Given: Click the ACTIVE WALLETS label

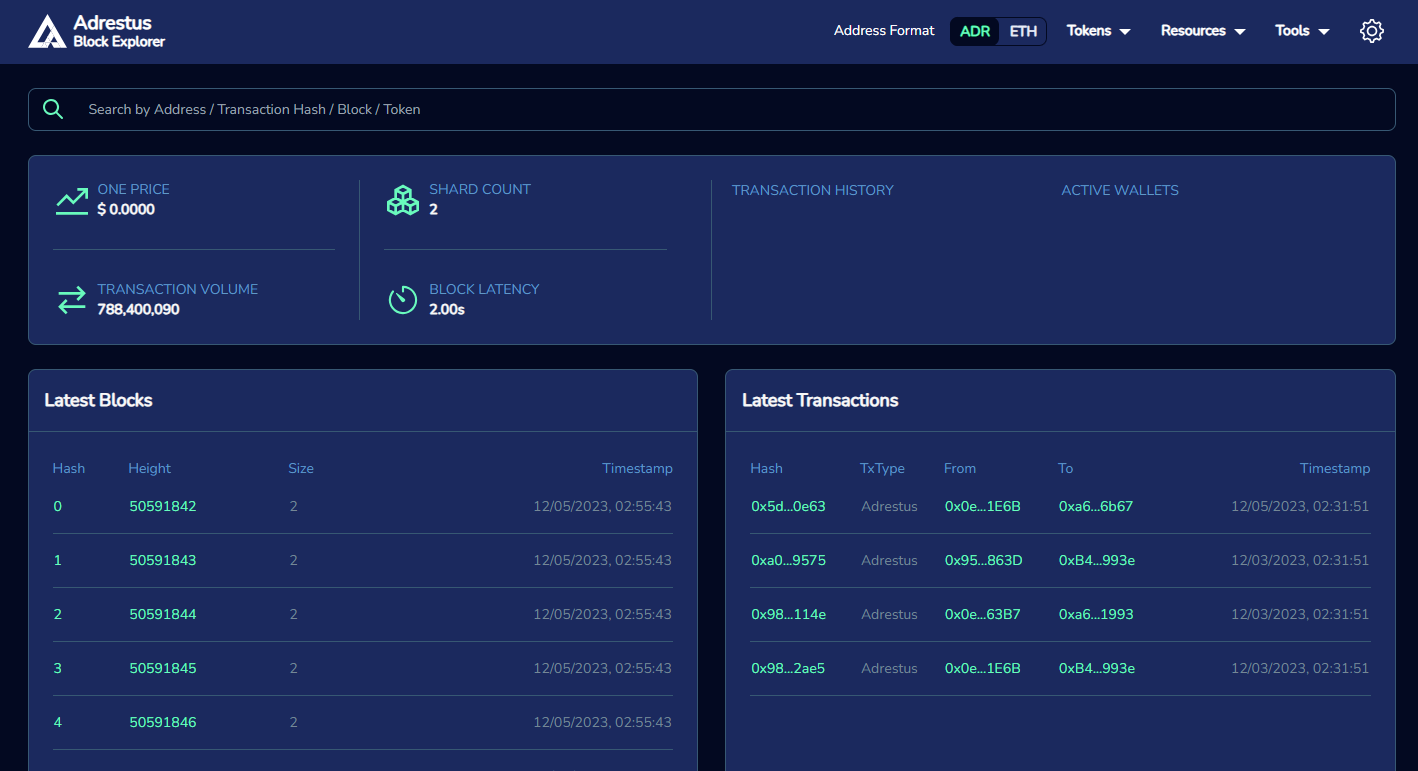Looking at the screenshot, I should tap(1120, 190).
